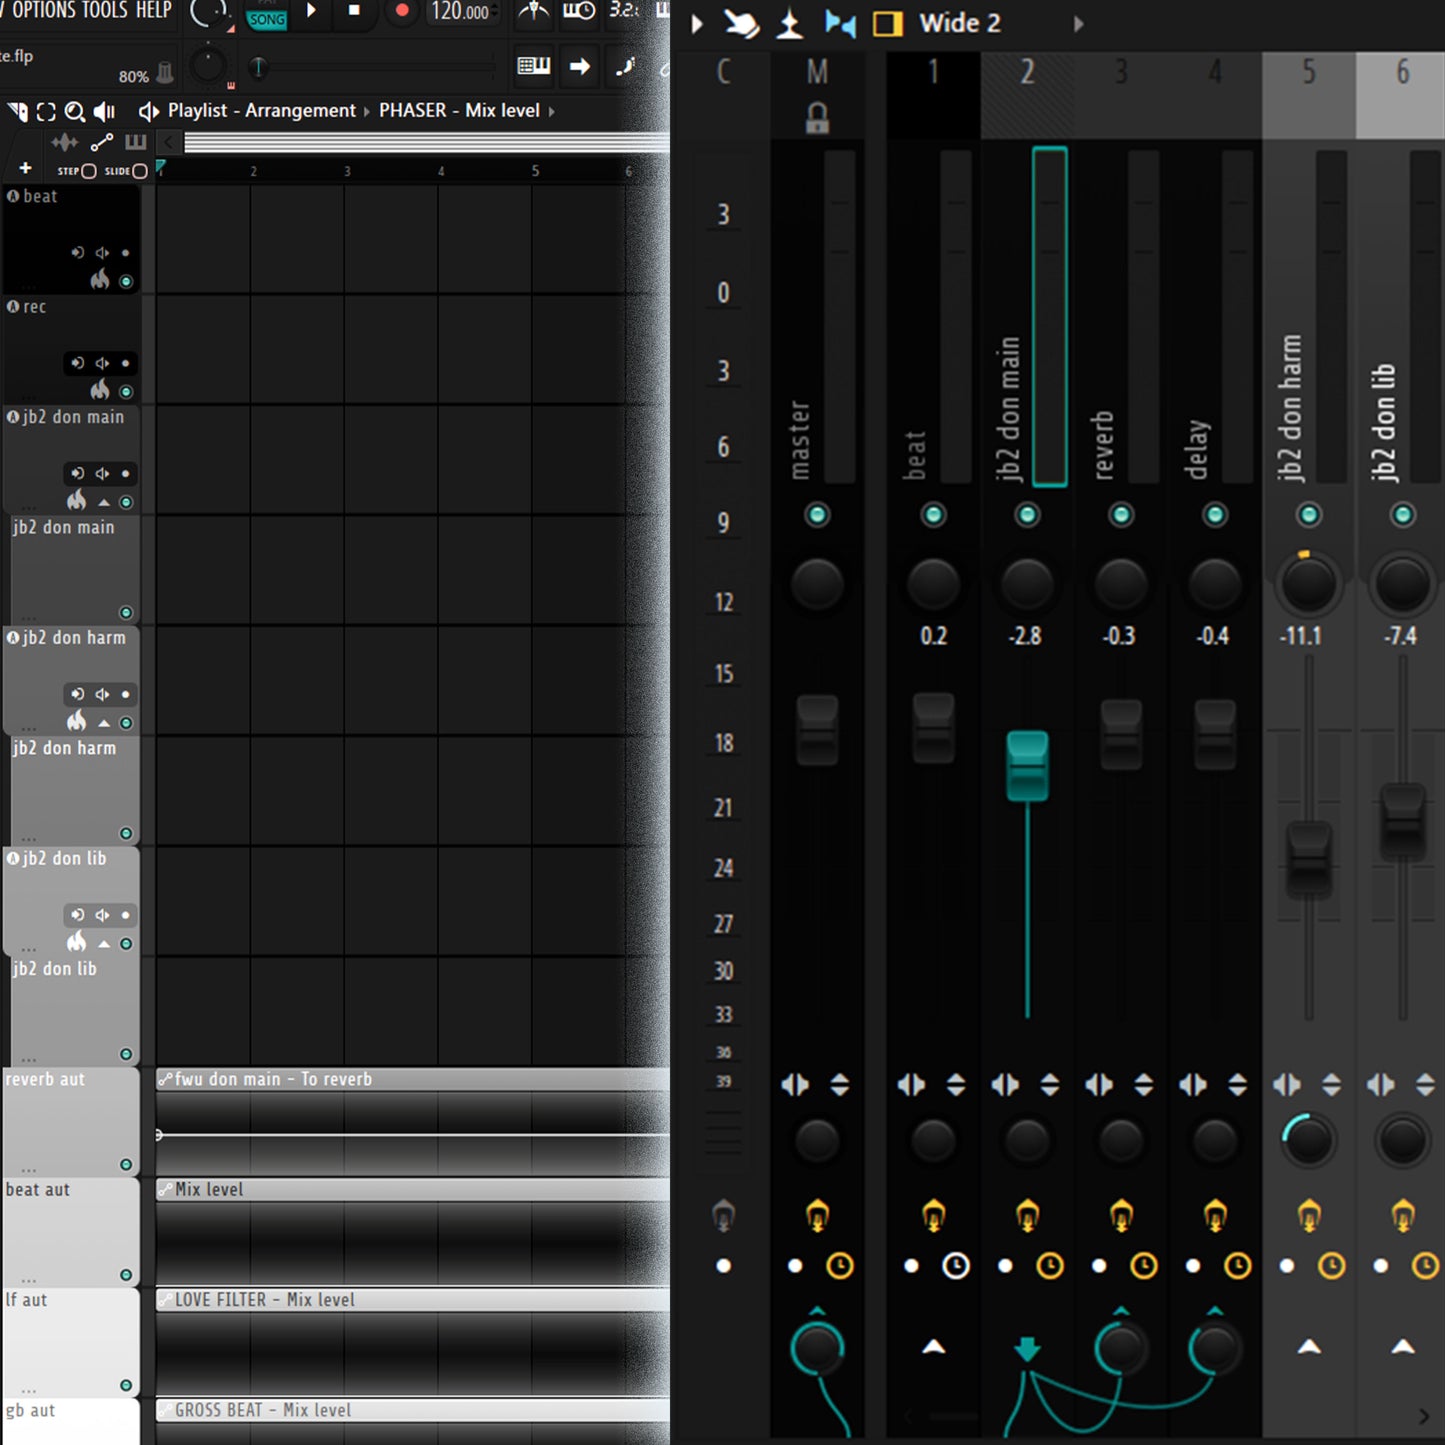1445x1445 pixels.
Task: Select the playback speaker tool in playlist
Action: tap(104, 111)
